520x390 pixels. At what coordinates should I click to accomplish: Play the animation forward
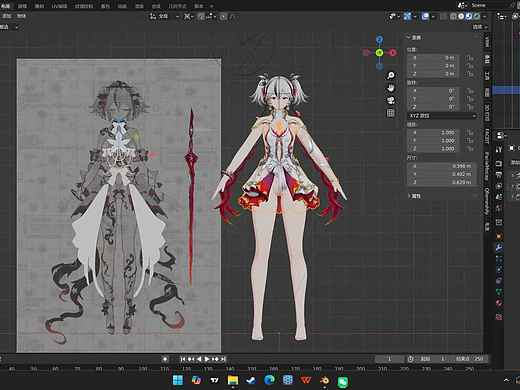tap(207, 359)
